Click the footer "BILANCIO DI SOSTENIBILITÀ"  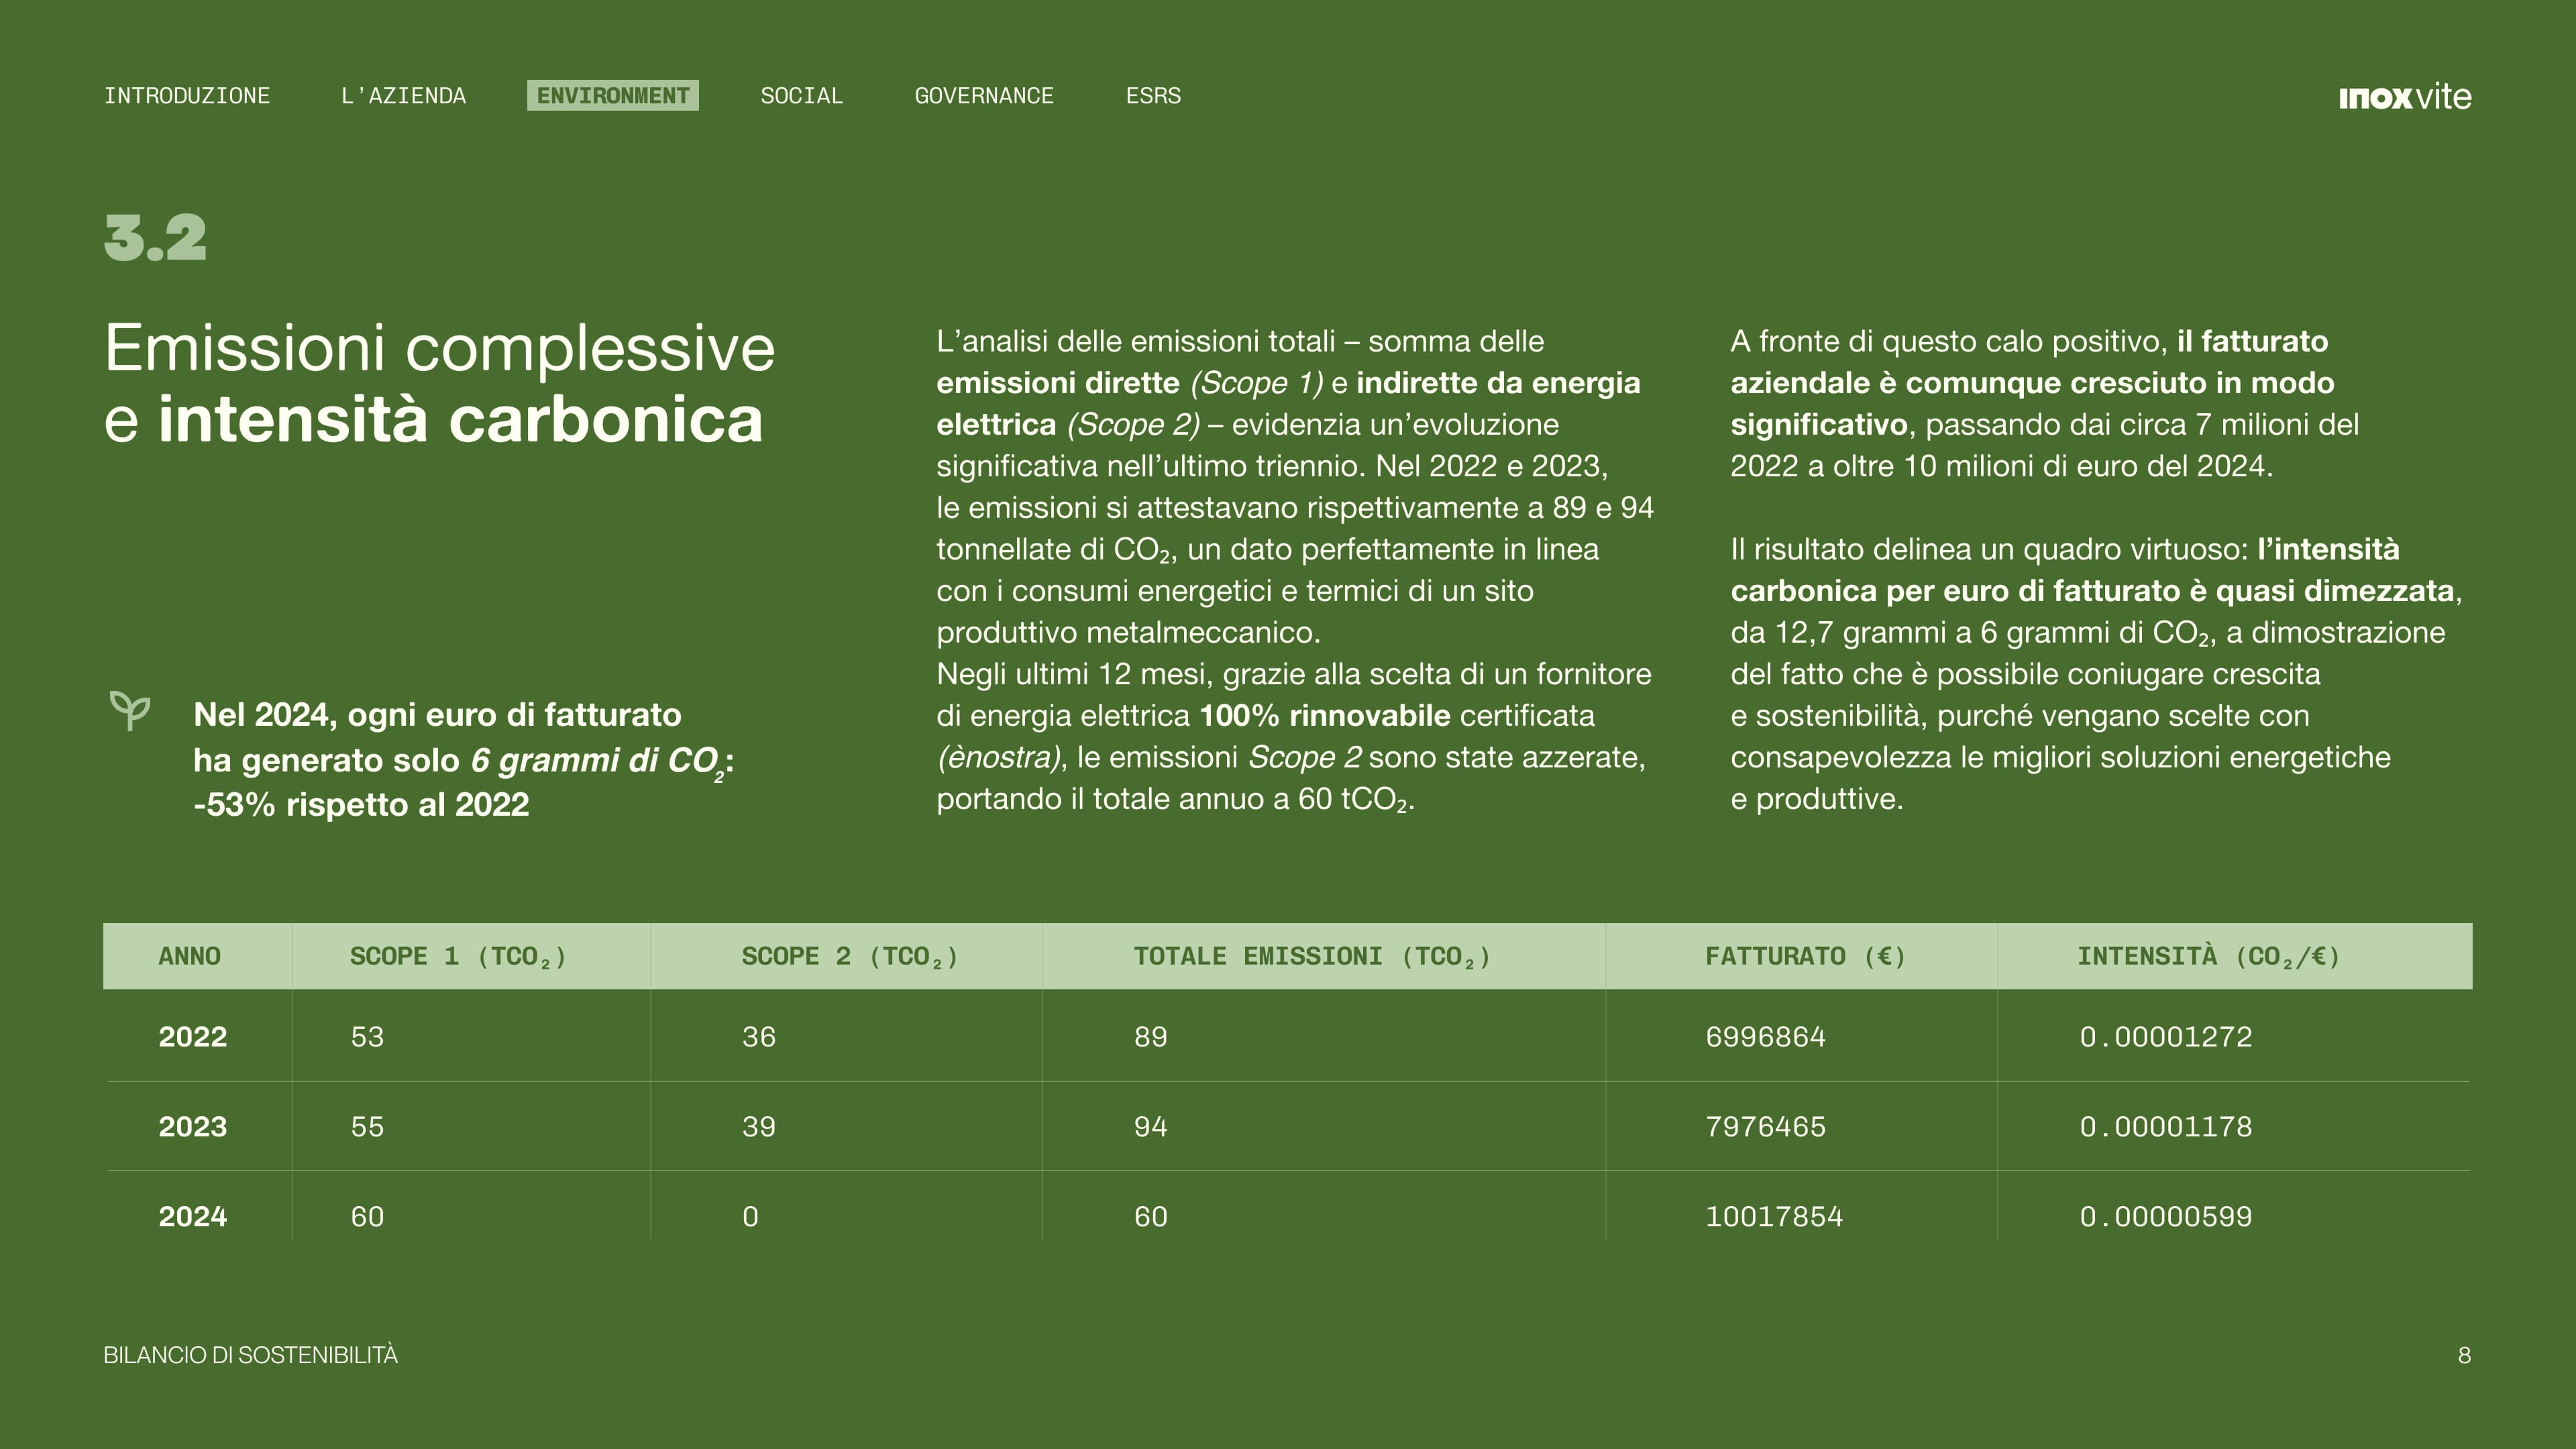[250, 1355]
